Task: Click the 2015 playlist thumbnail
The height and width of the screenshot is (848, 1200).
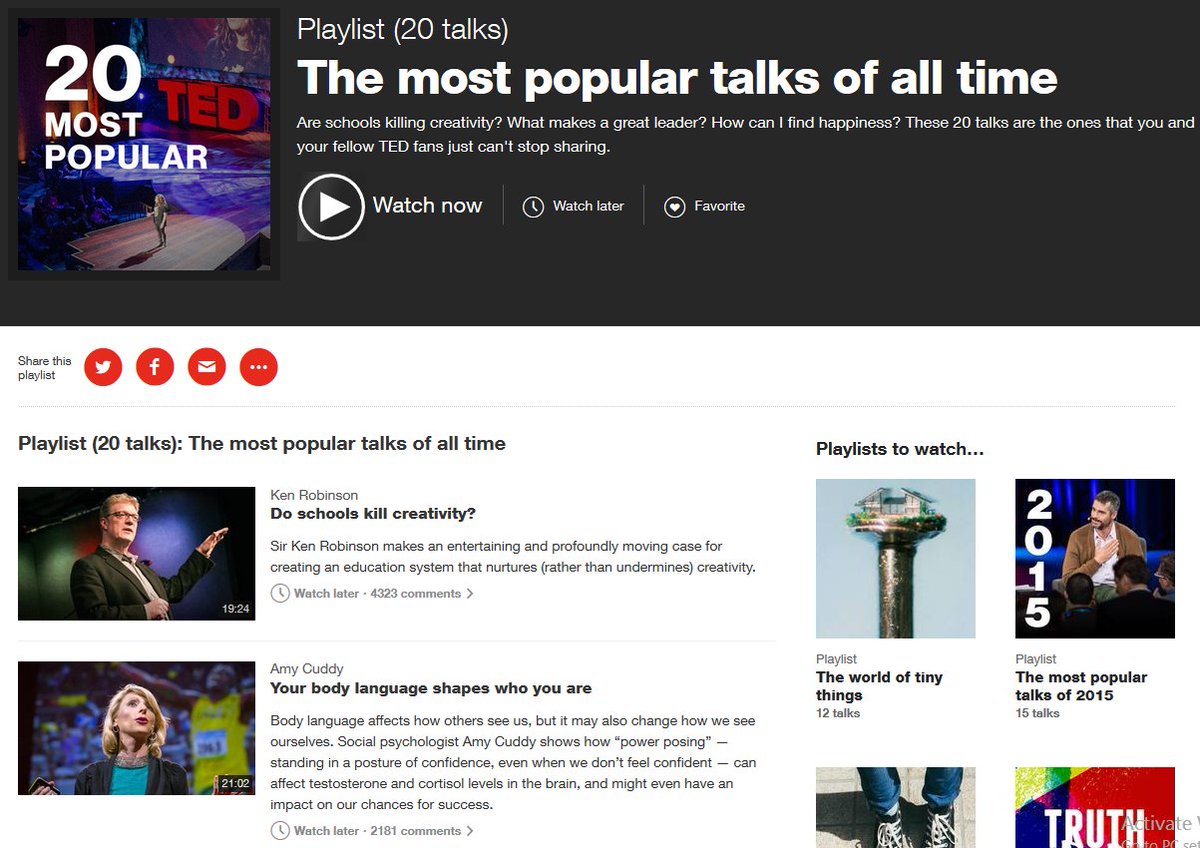Action: click(1095, 558)
